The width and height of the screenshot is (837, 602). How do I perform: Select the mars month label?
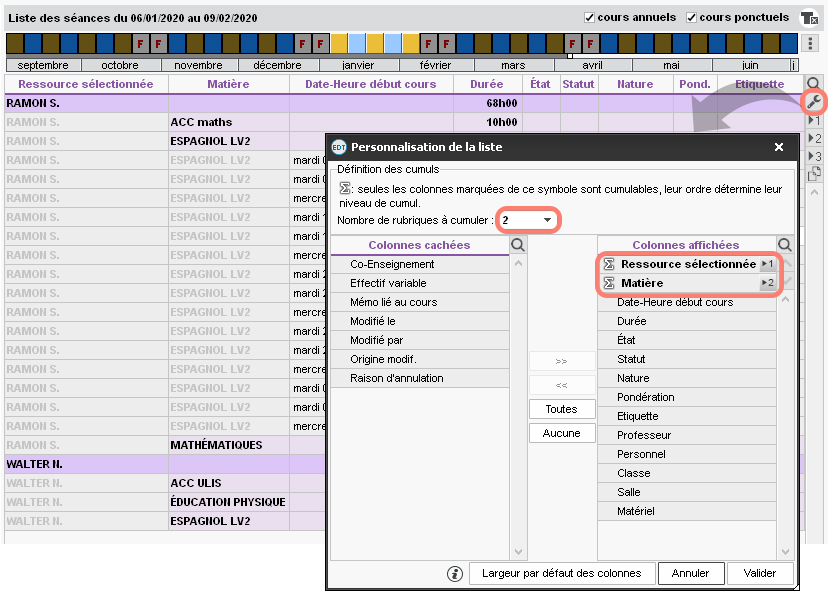coord(514,65)
